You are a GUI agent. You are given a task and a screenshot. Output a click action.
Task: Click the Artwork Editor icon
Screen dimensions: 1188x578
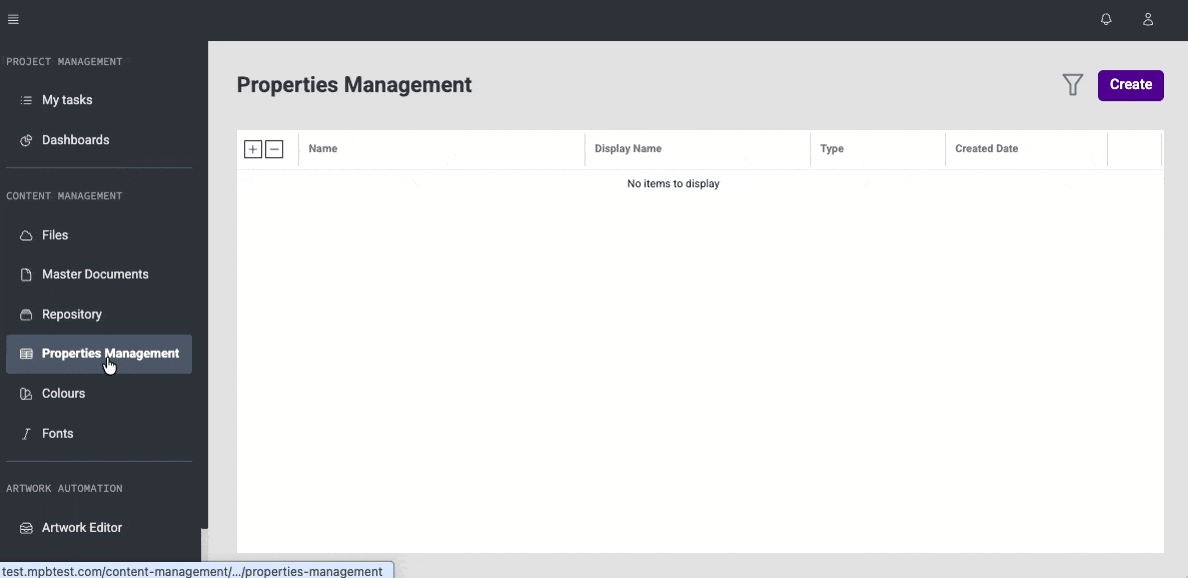26,528
